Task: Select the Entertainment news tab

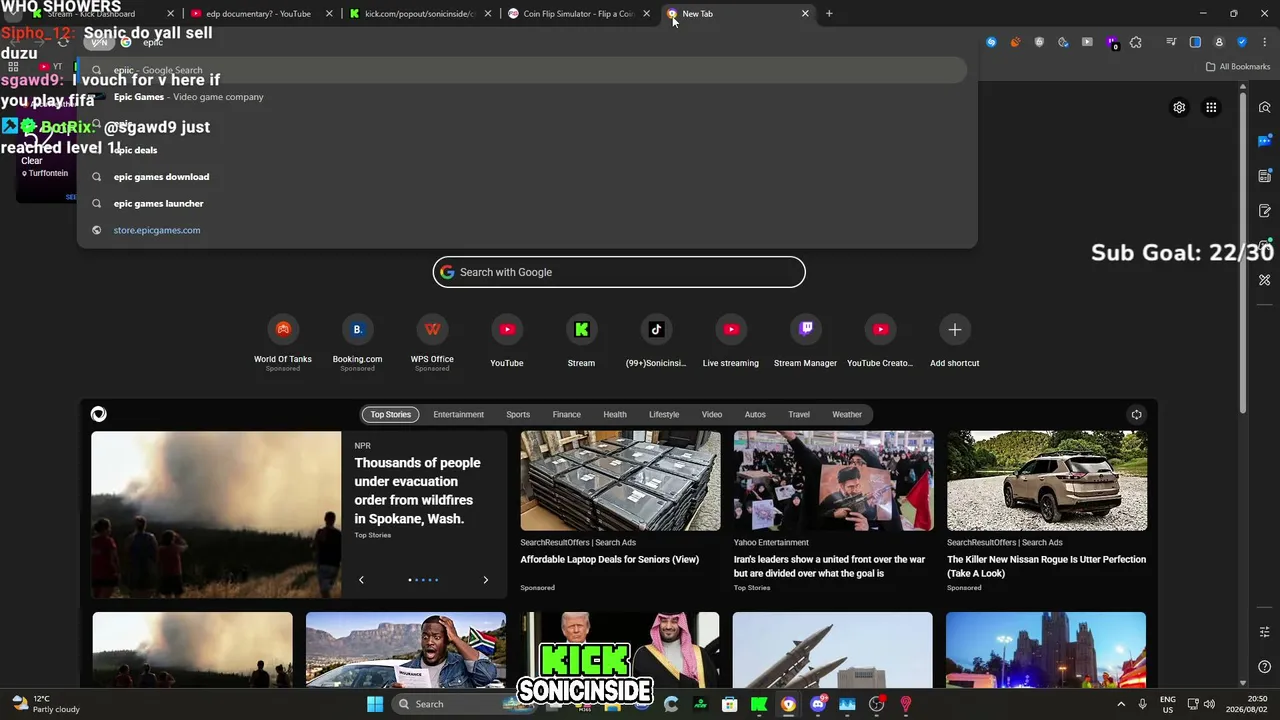Action: [458, 414]
